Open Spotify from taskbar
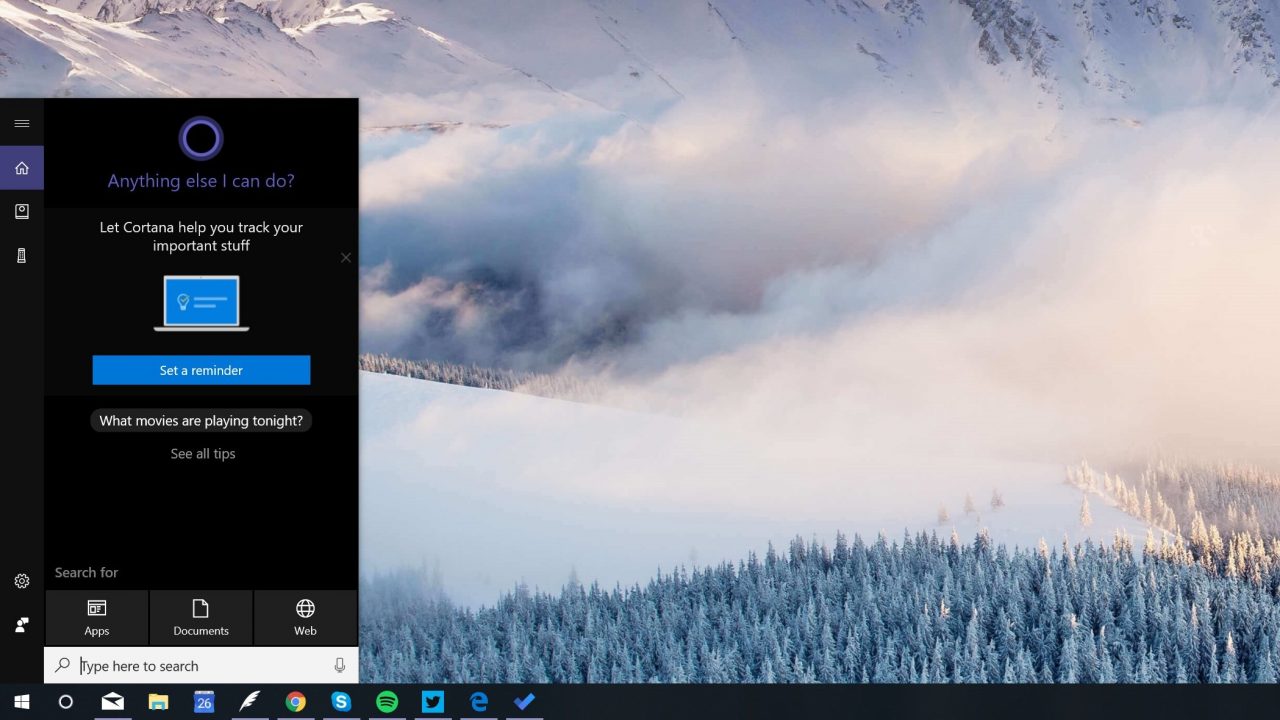Viewport: 1280px width, 720px height. click(387, 702)
